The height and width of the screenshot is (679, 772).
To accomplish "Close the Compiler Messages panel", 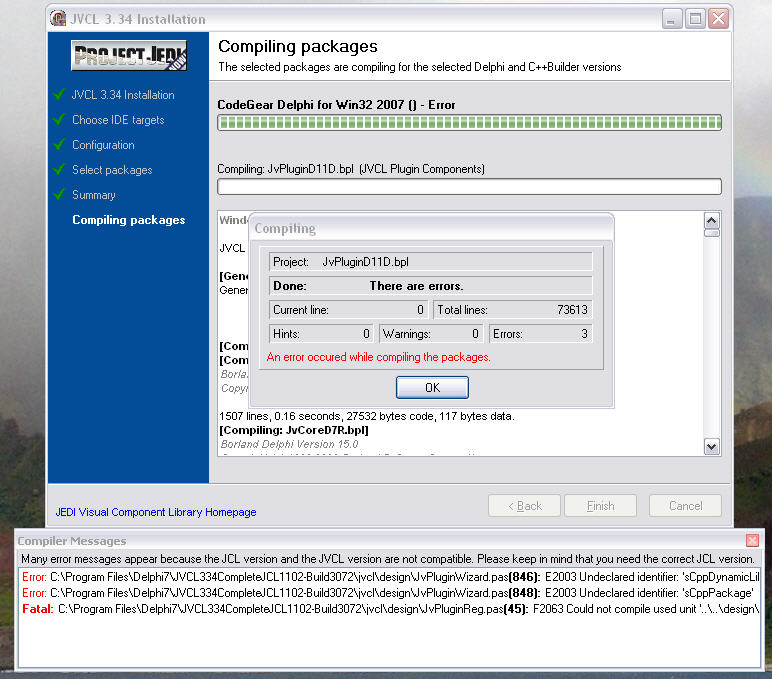I will point(752,540).
